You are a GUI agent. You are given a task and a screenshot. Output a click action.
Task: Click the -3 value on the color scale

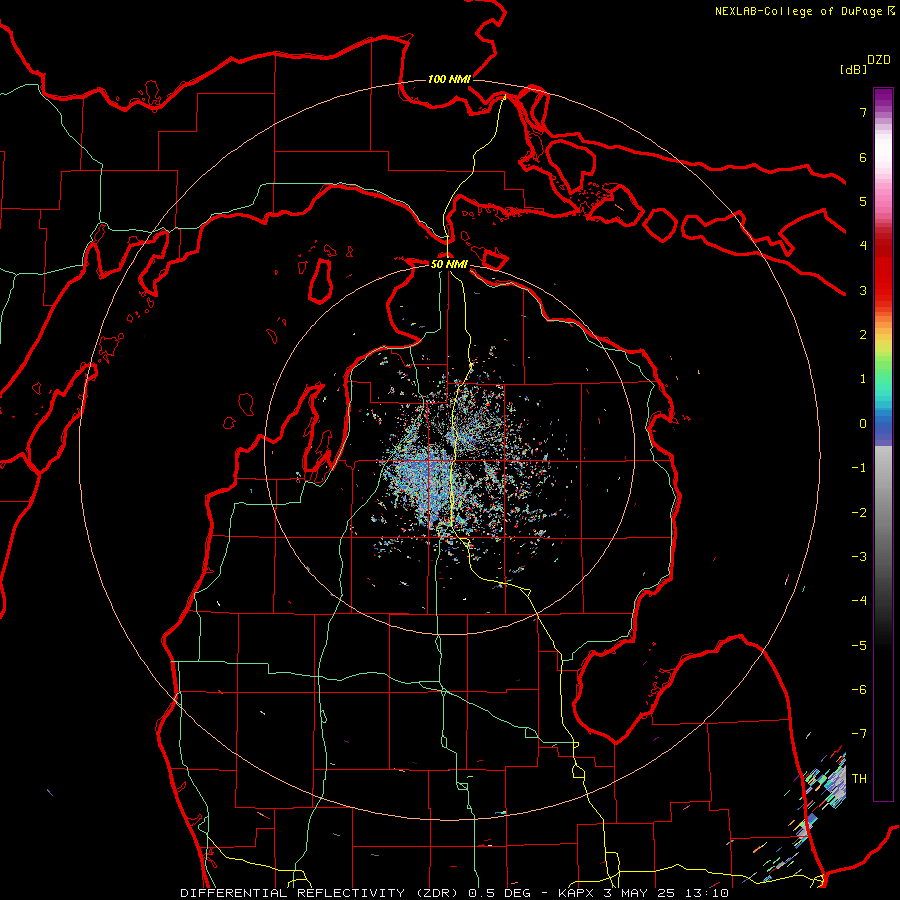(859, 556)
